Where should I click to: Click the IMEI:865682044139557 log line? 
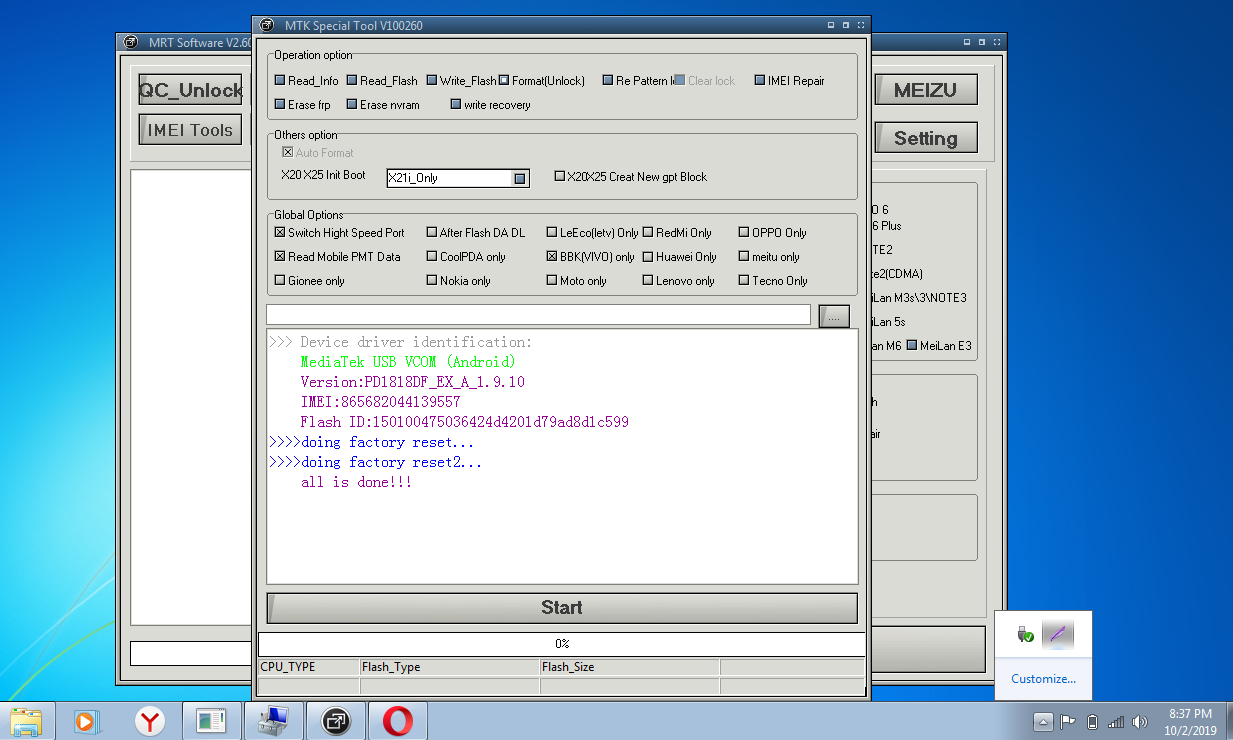pyautogui.click(x=381, y=402)
